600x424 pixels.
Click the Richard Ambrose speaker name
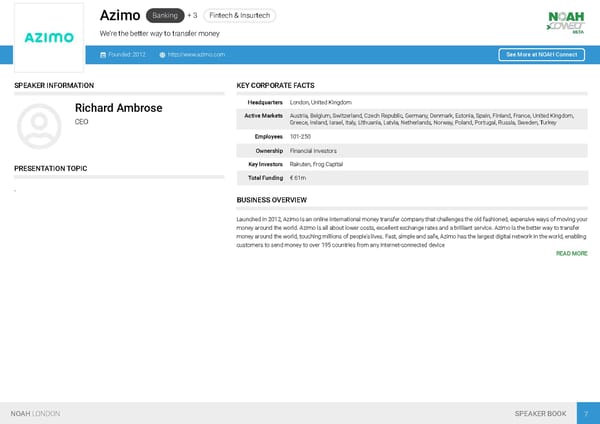coord(118,108)
